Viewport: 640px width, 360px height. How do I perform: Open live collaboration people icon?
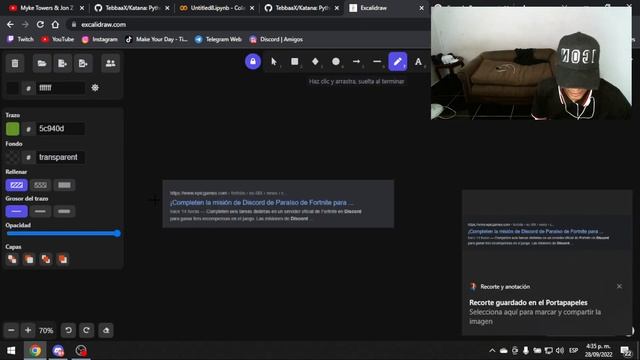[111, 63]
